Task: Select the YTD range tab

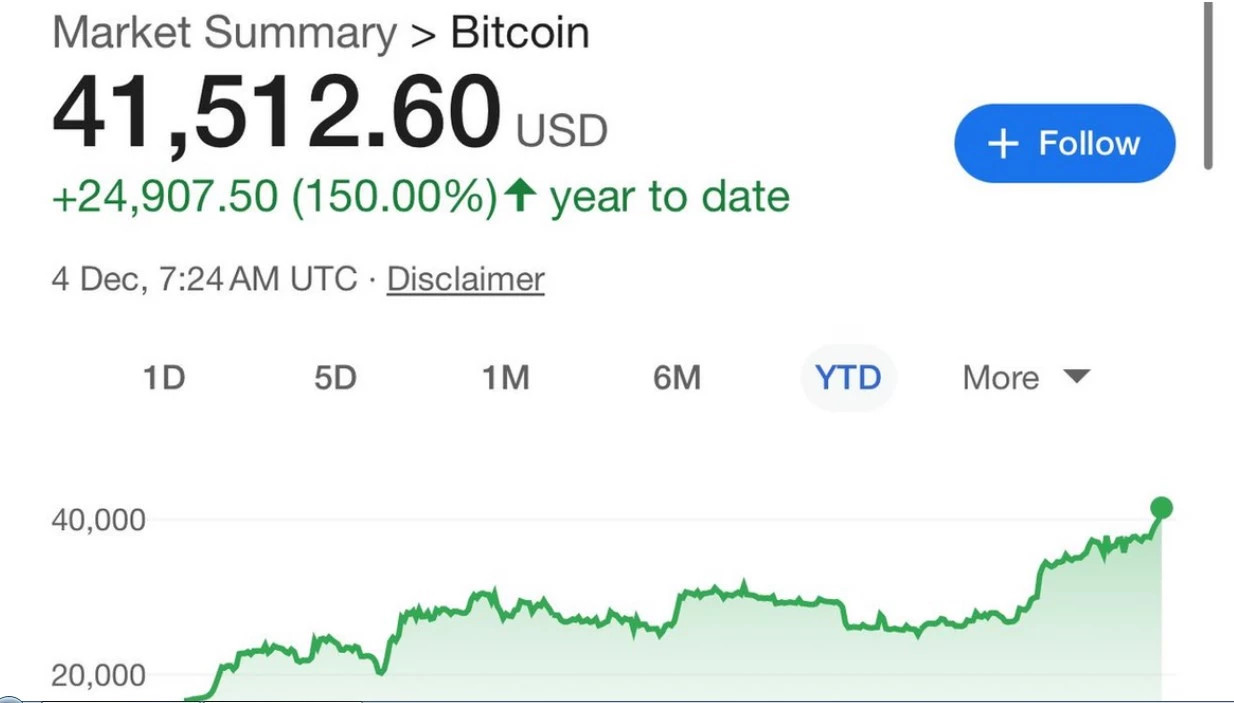Action: coord(848,378)
